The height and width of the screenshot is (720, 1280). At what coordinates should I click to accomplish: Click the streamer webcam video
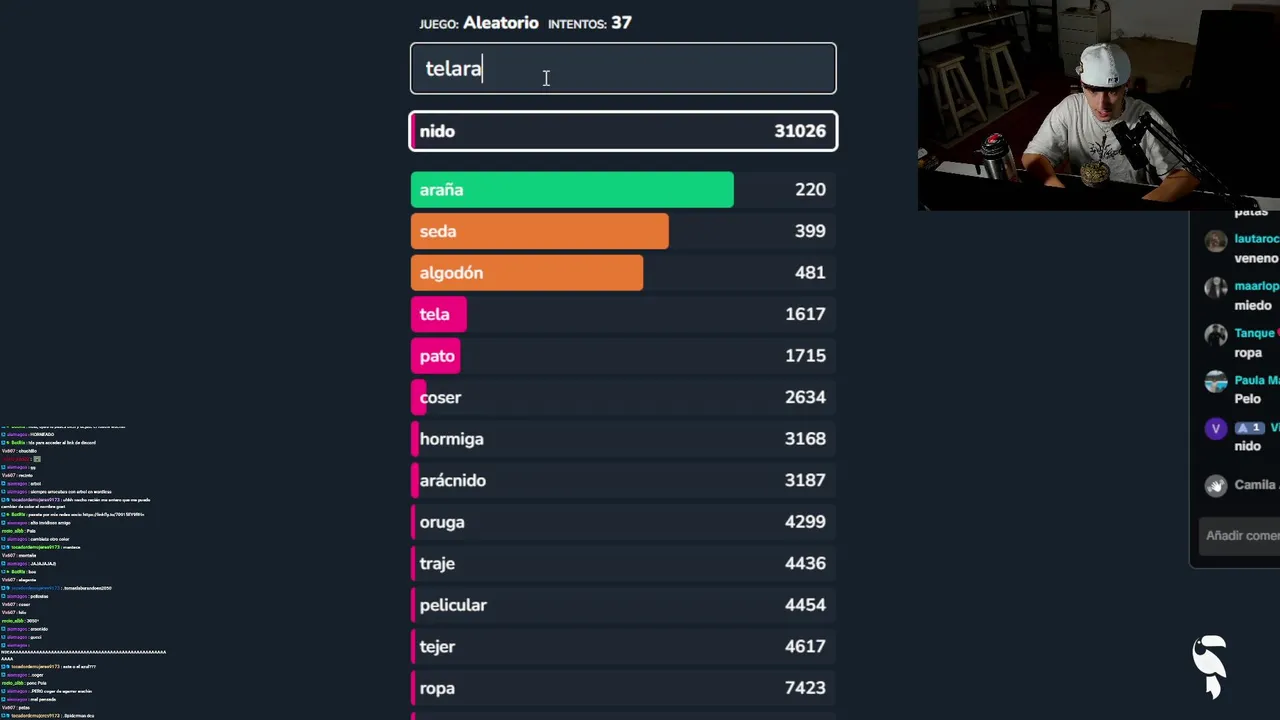coord(1098,105)
